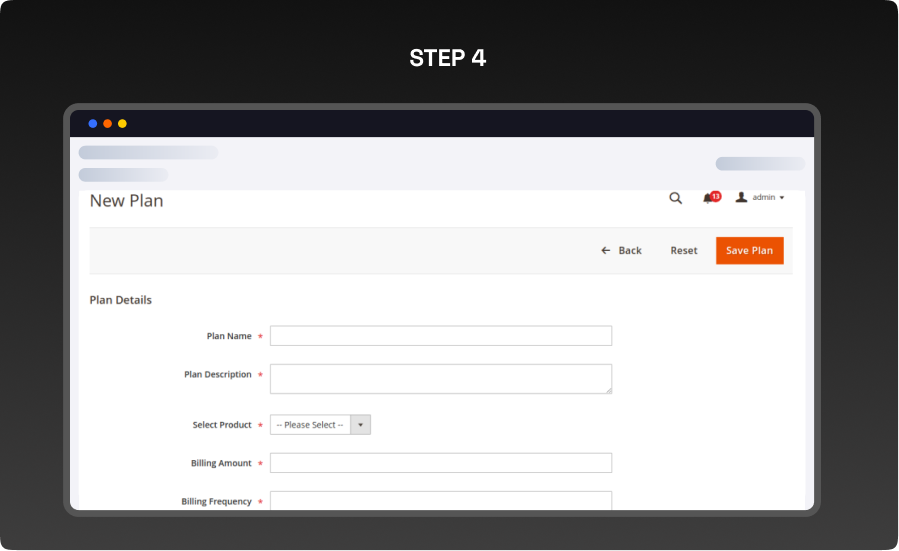This screenshot has width=899, height=551.
Task: Open the notifications bell
Action: (x=708, y=198)
